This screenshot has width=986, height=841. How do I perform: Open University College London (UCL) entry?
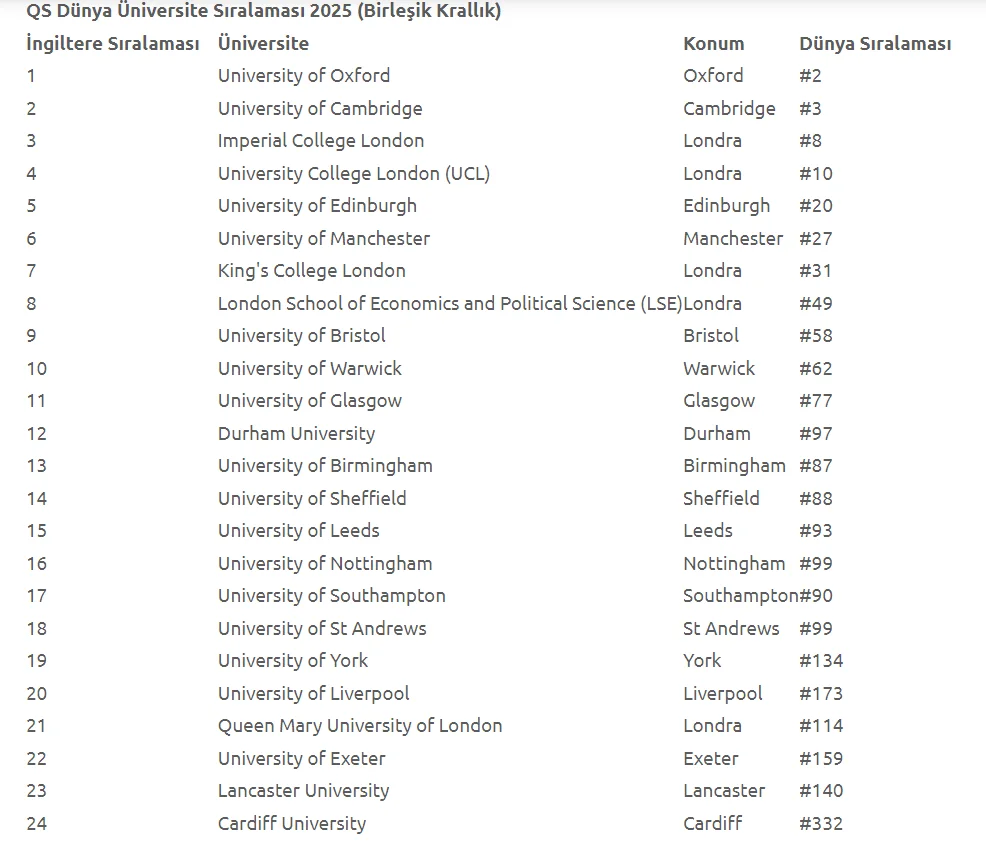(x=354, y=174)
